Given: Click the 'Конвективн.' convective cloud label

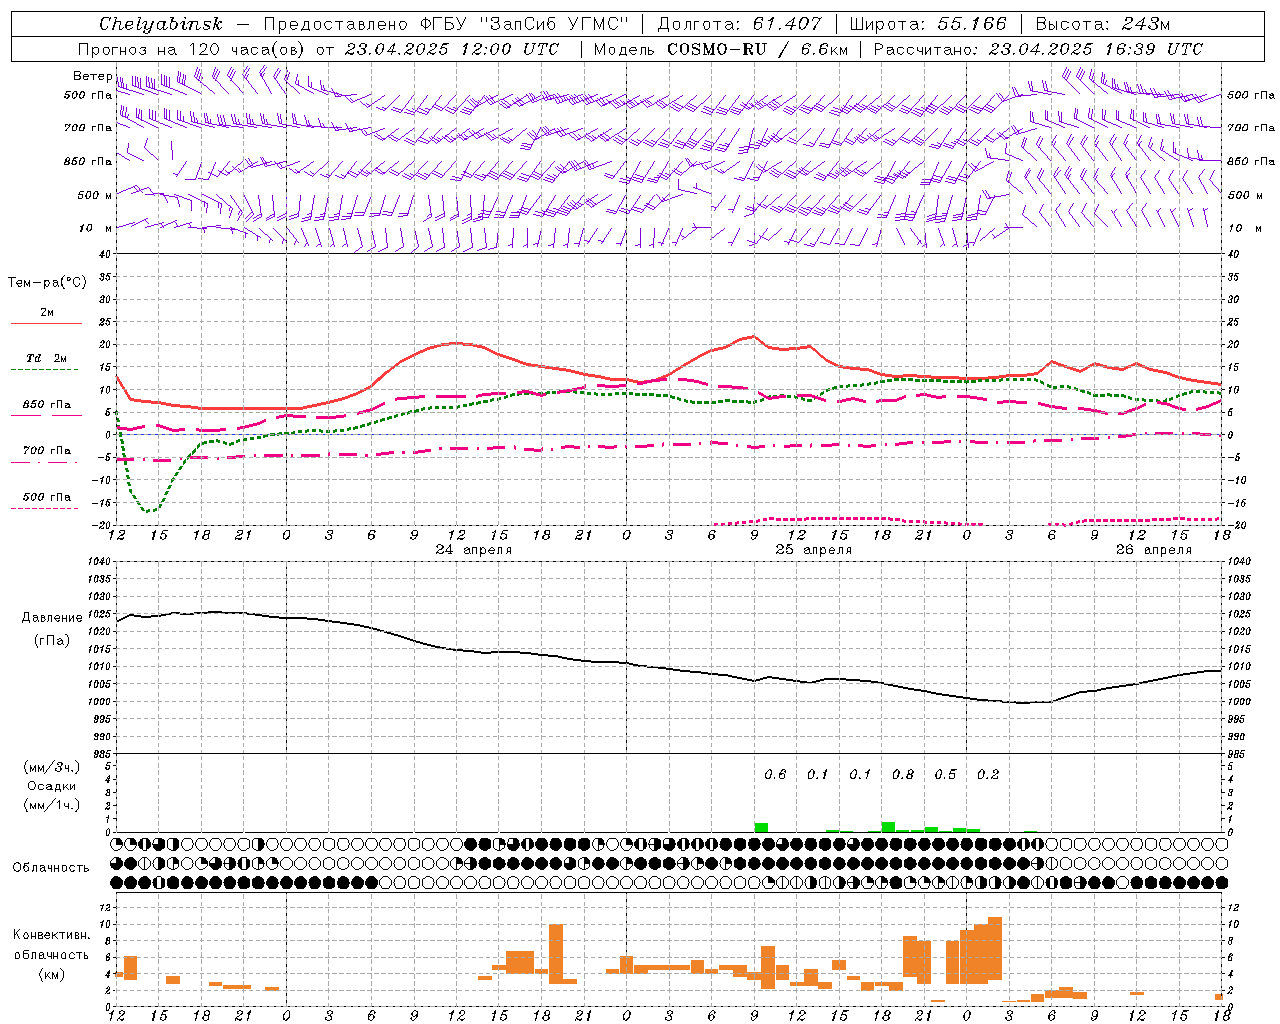Looking at the screenshot, I should [x=51, y=935].
